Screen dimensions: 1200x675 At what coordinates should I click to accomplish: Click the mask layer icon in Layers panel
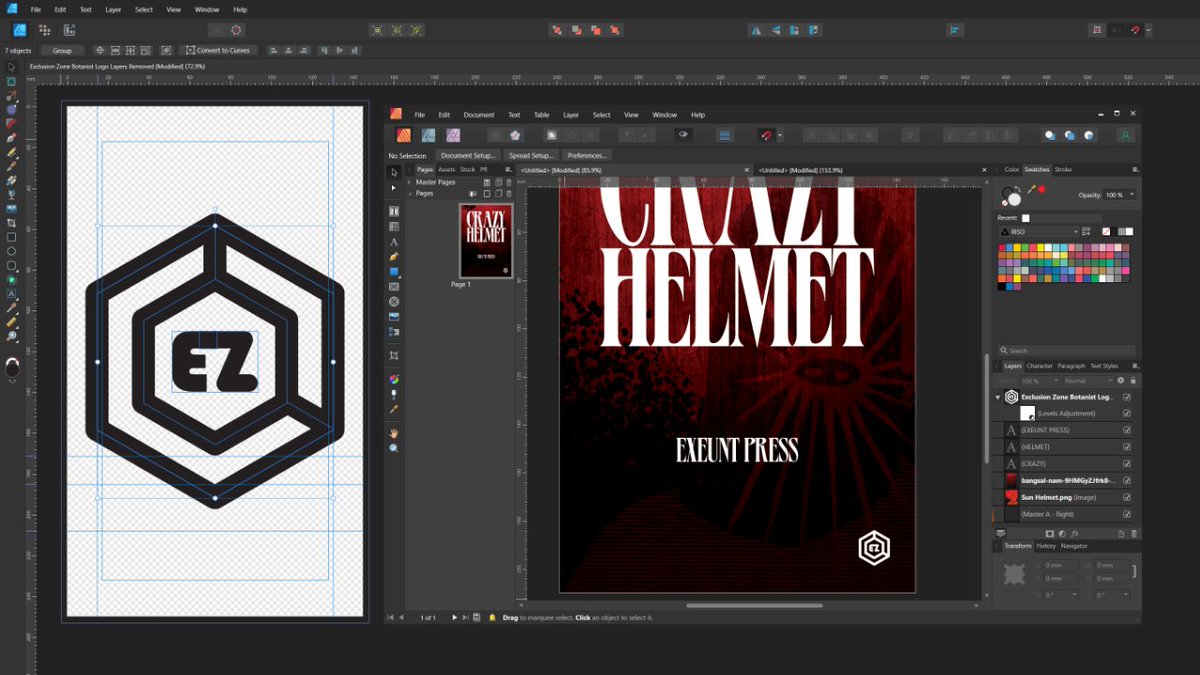pyautogui.click(x=1049, y=534)
